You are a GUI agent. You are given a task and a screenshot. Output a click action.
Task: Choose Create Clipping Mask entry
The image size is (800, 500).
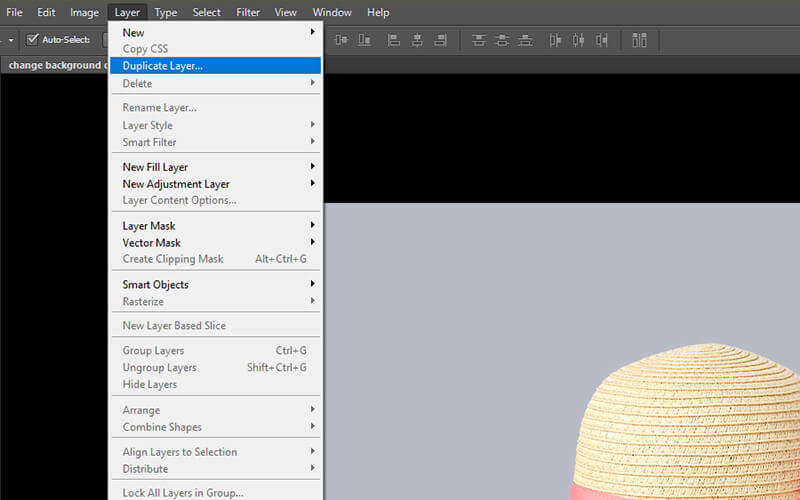[215, 259]
